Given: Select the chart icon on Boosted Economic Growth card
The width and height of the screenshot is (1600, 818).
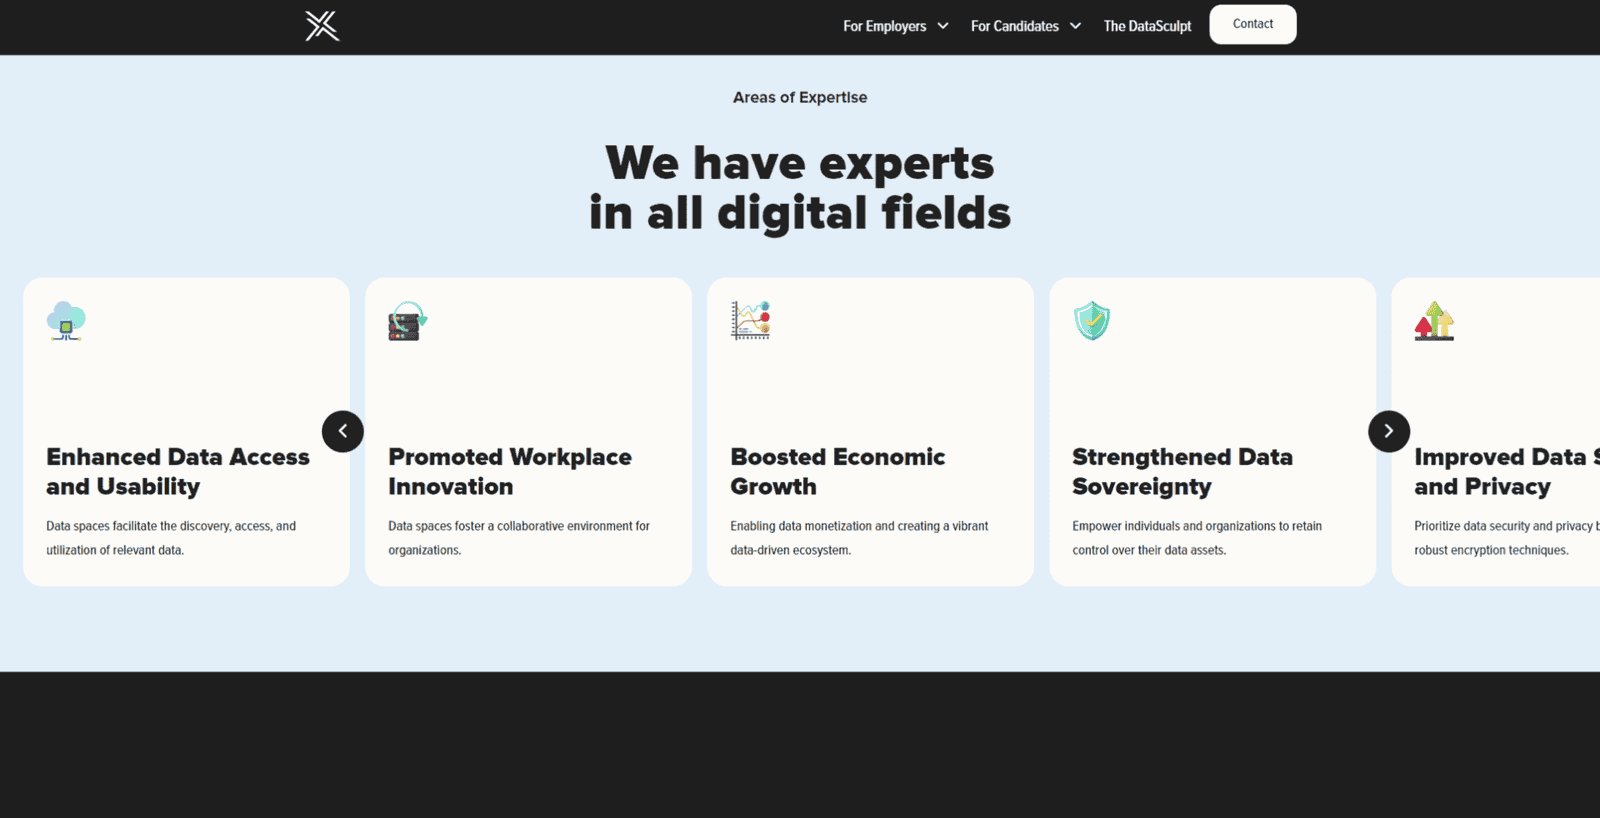Looking at the screenshot, I should point(748,320).
